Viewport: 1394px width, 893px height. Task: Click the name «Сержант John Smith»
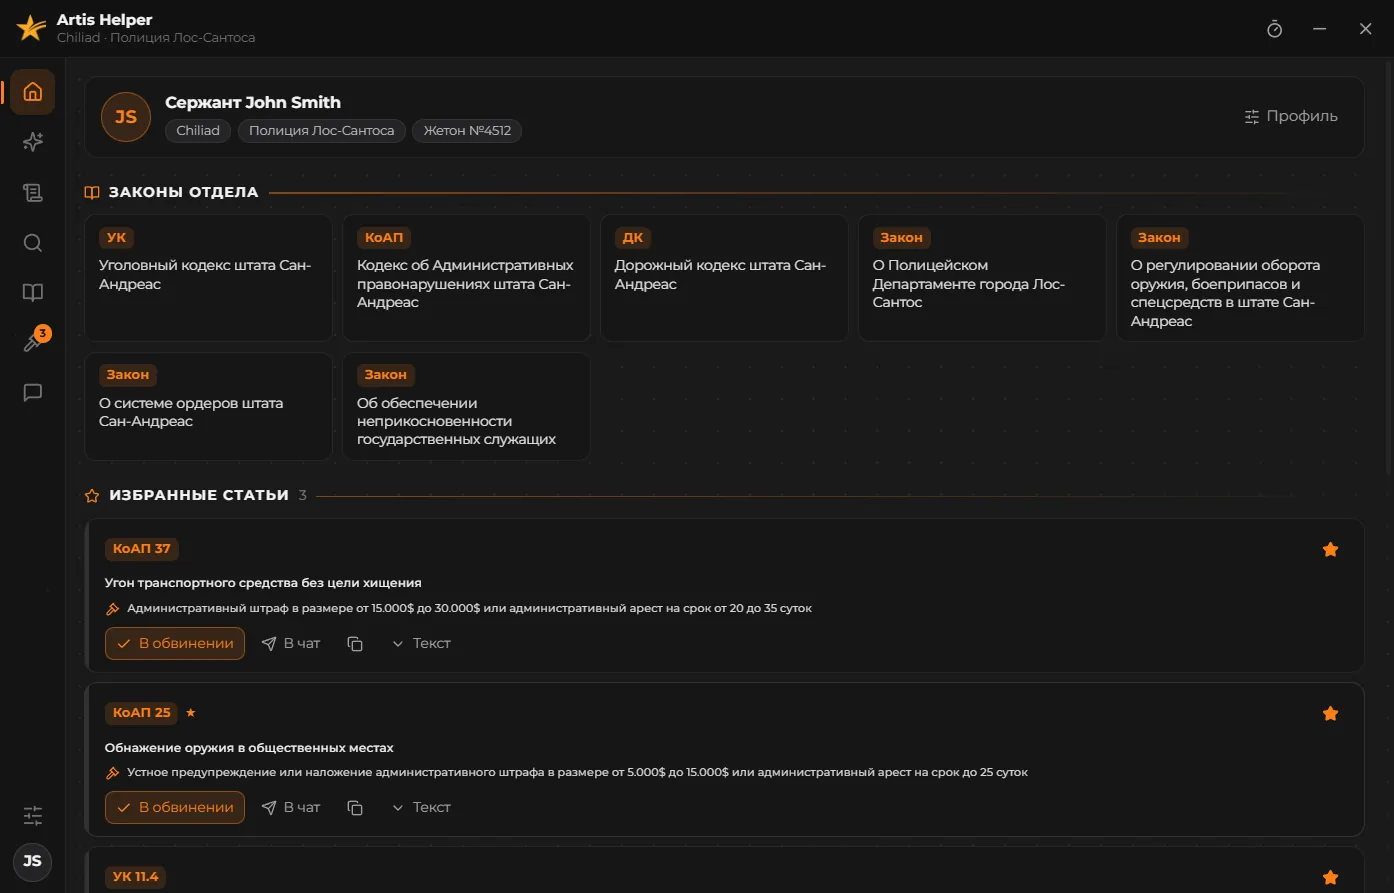click(253, 102)
